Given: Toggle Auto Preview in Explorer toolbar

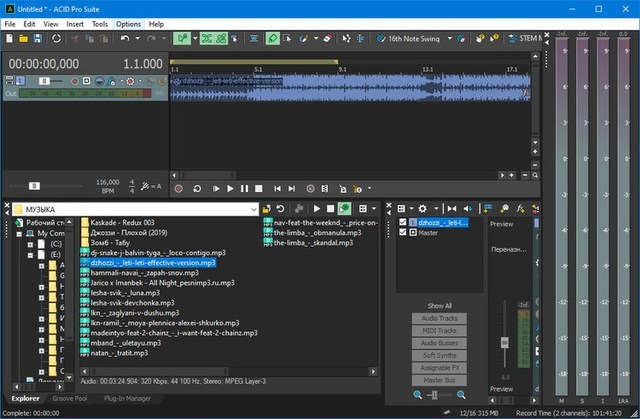Looking at the screenshot, I should [x=344, y=208].
